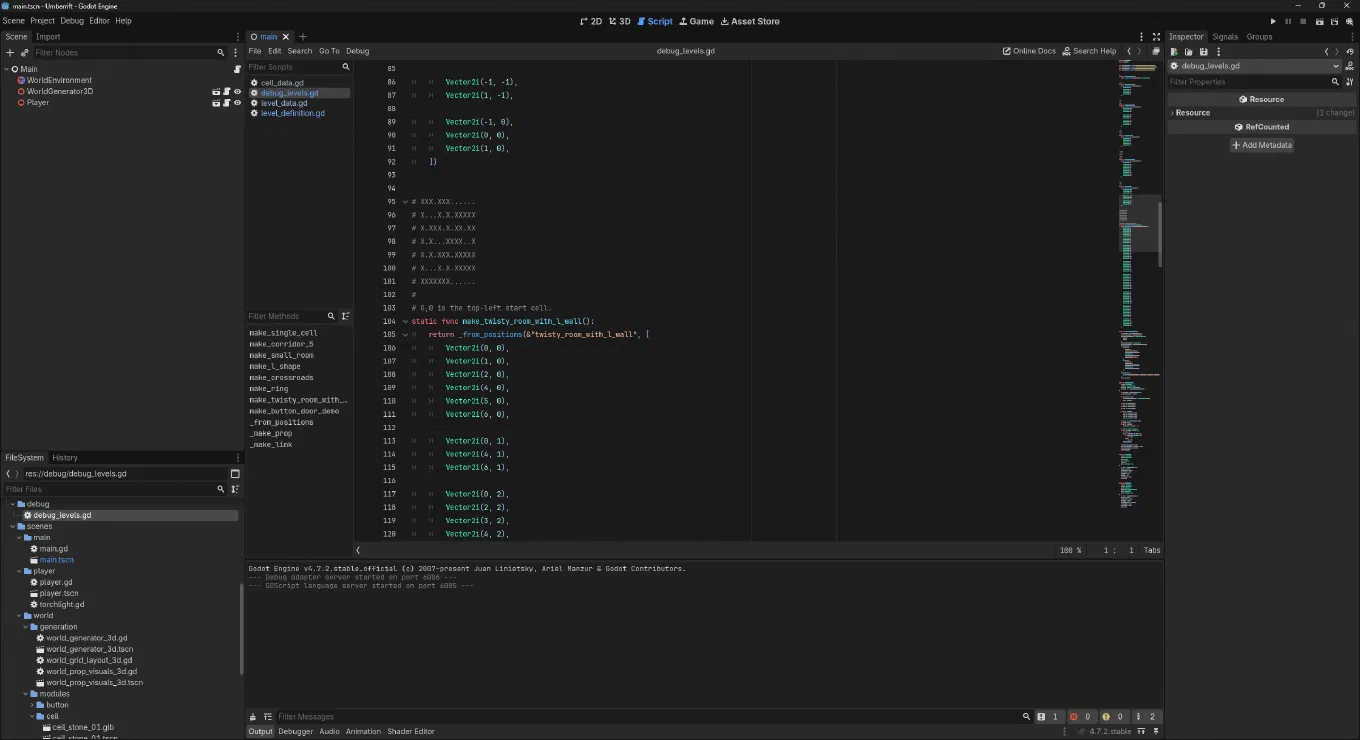The image size is (1360, 740).
Task: Toggle alphabetical sorting of methods list
Action: click(345, 316)
